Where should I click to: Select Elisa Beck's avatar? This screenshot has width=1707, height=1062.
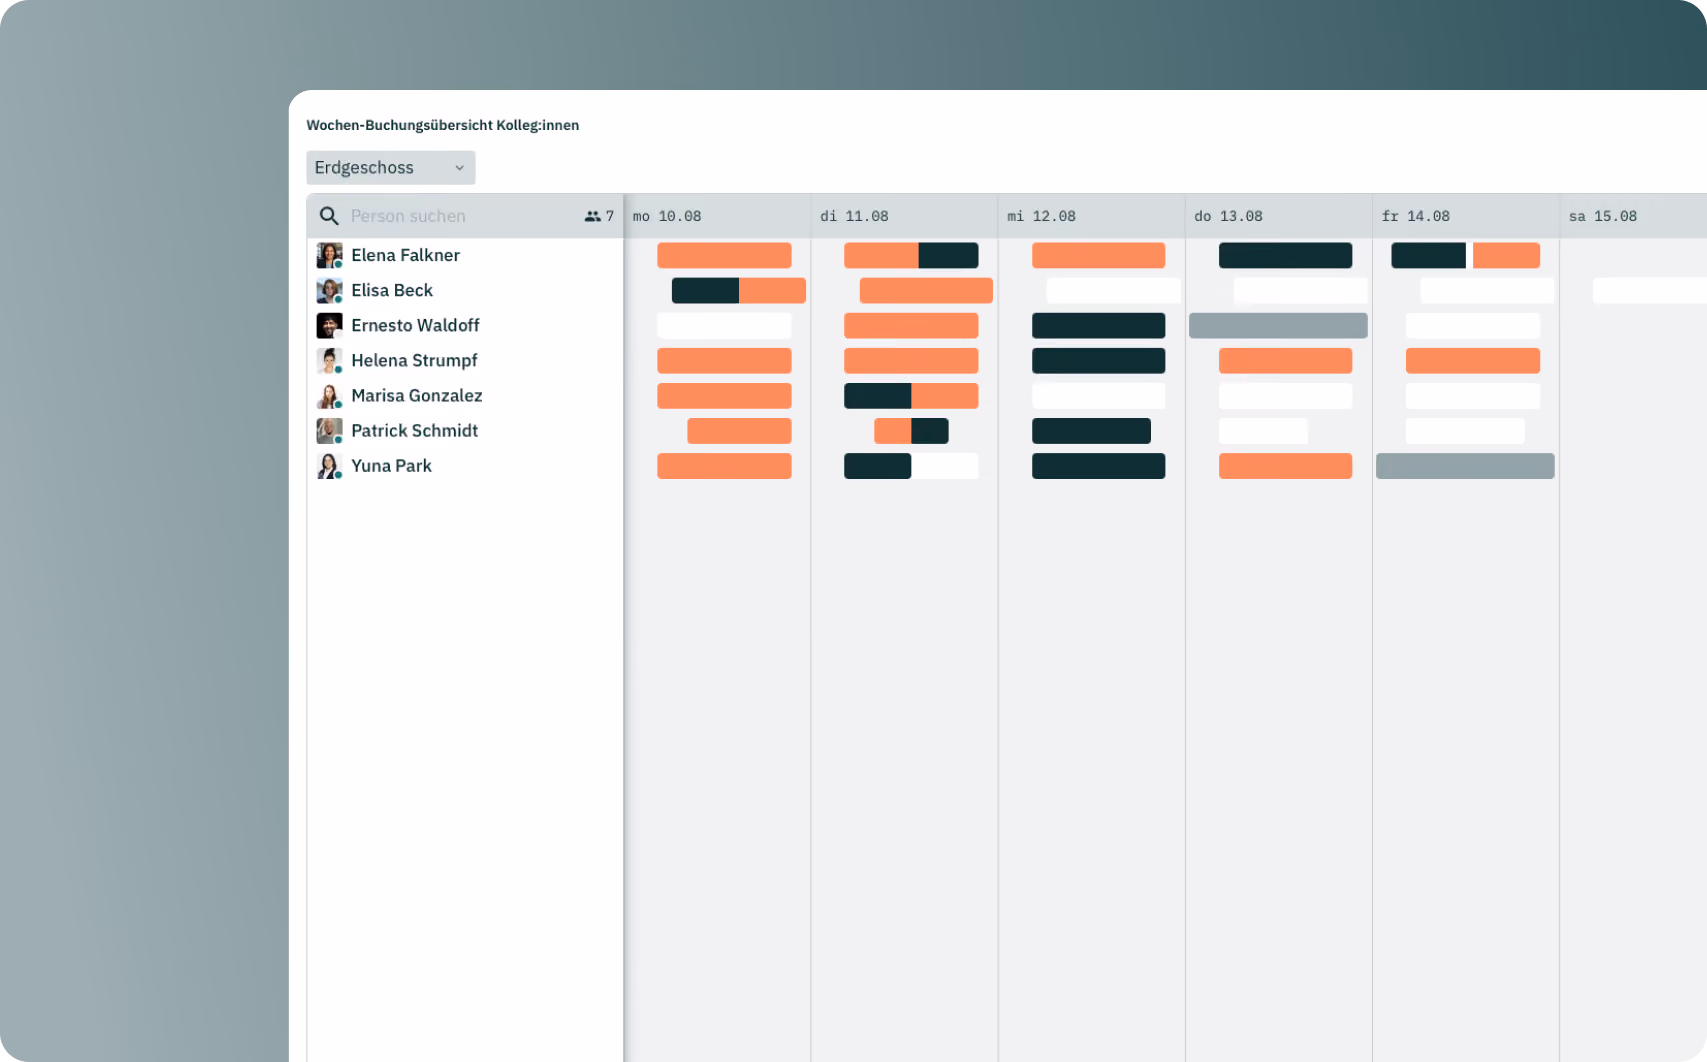(x=329, y=290)
